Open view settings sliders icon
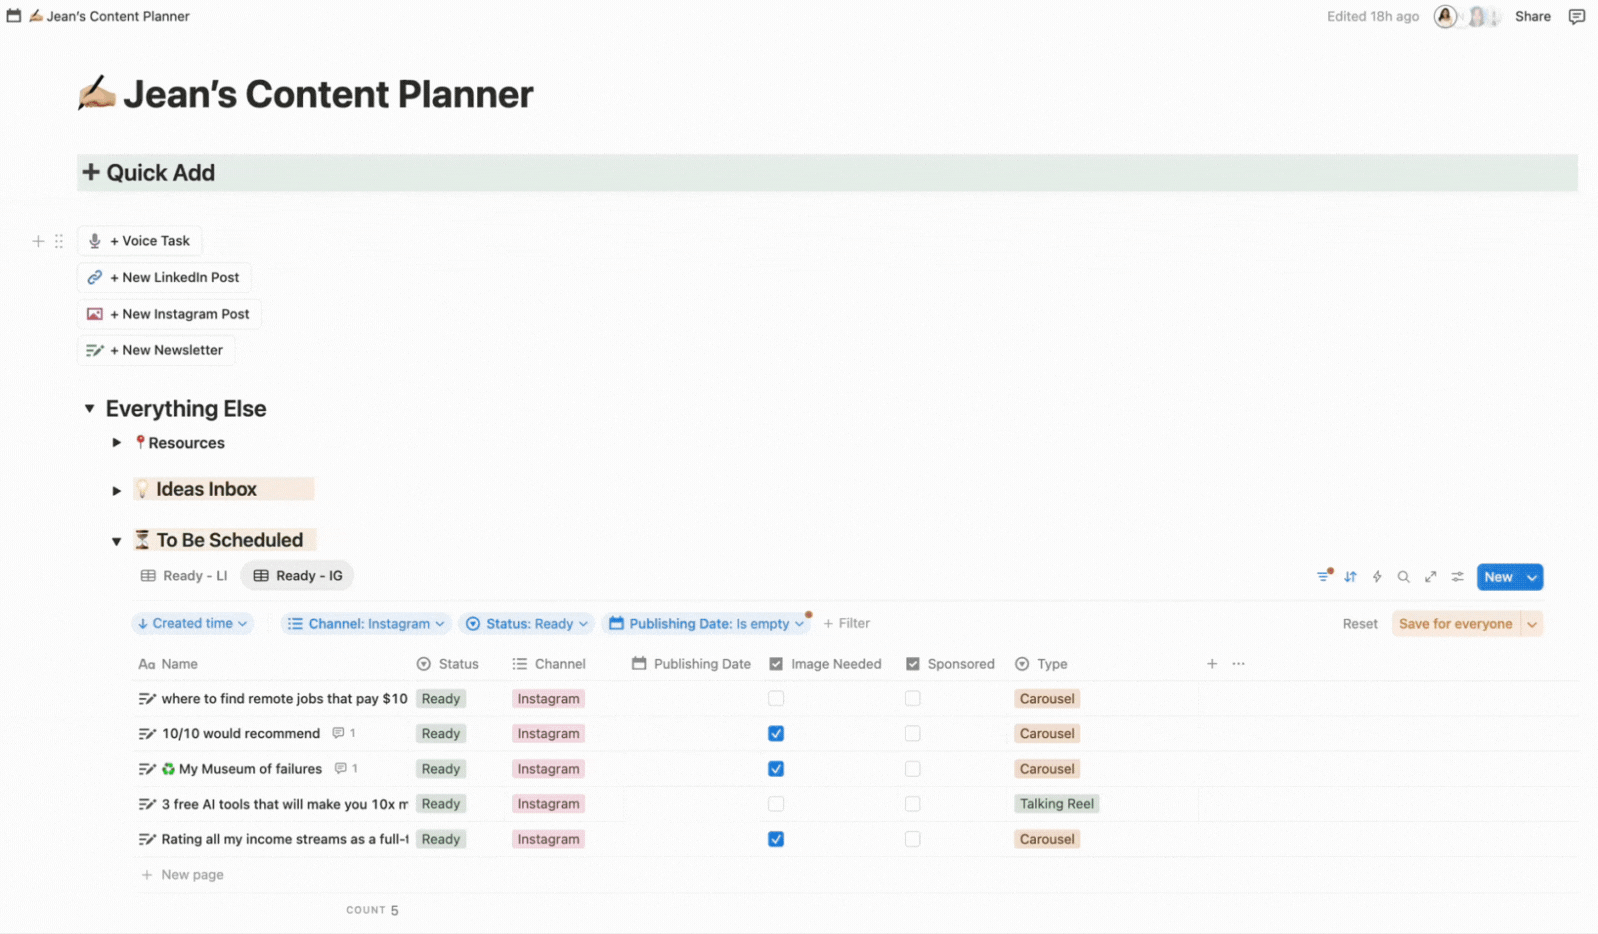The height and width of the screenshot is (934, 1598). click(1458, 577)
